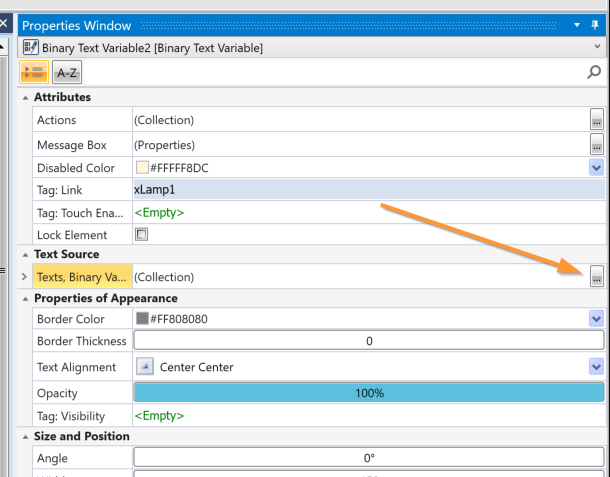Viewport: 610px width, 477px height.
Task: Click the Border Thickness value field
Action: 368,341
